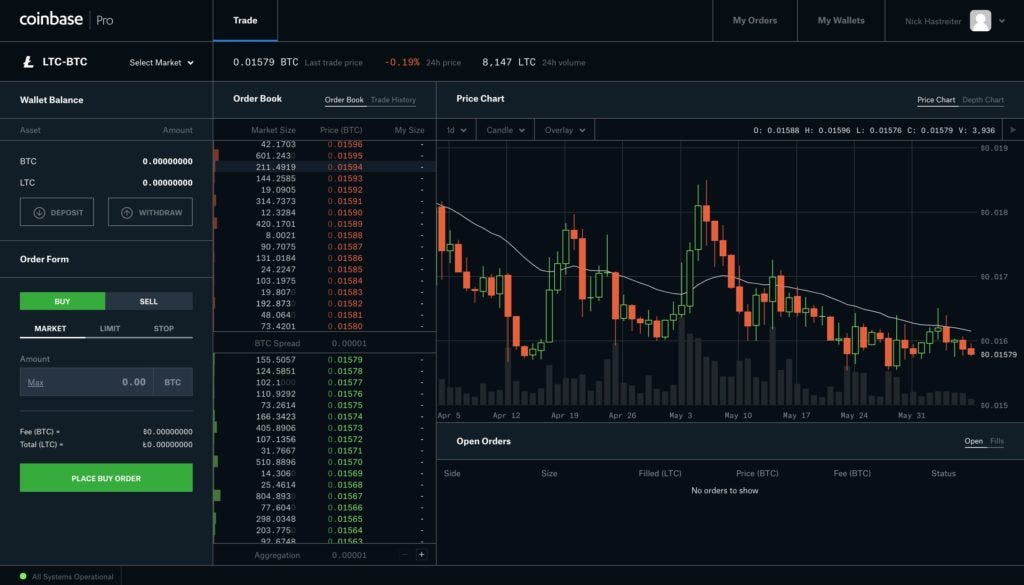
Task: Show the Fills list
Action: tap(997, 441)
